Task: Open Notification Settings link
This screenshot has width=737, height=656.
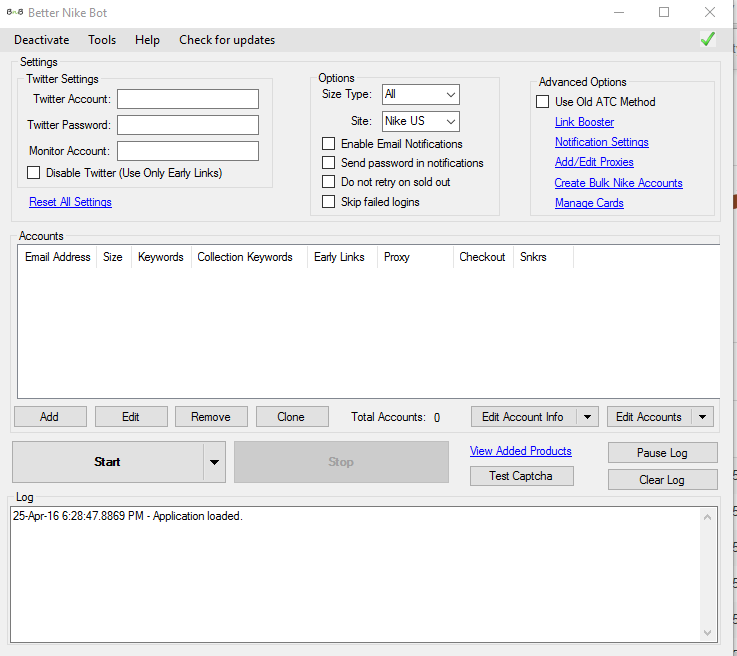Action: click(x=602, y=142)
